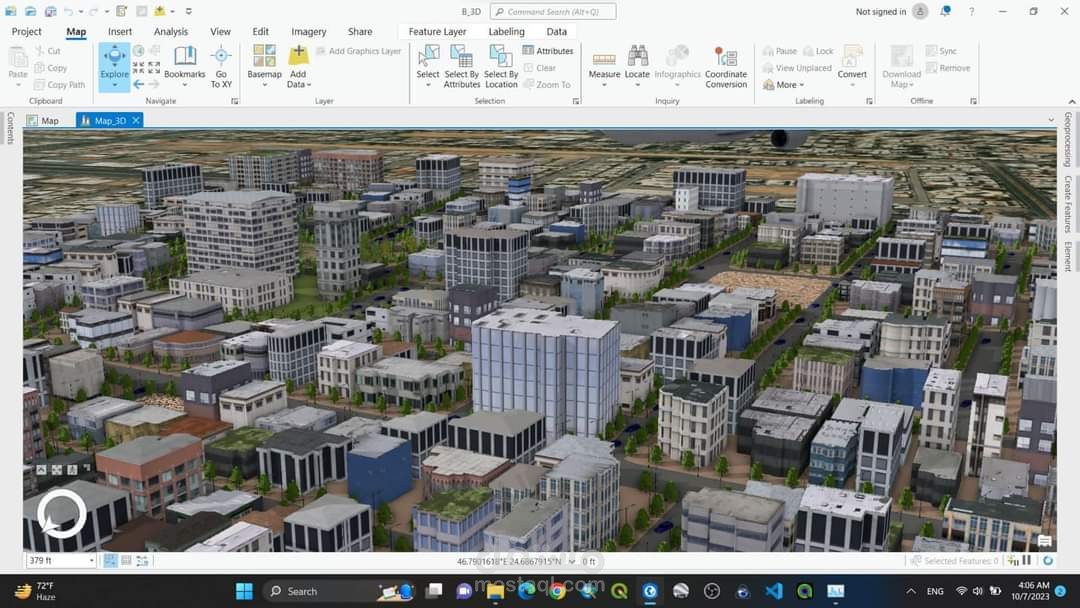This screenshot has height=608, width=1080.
Task: Click the taskbar Search box
Action: pyautogui.click(x=339, y=591)
